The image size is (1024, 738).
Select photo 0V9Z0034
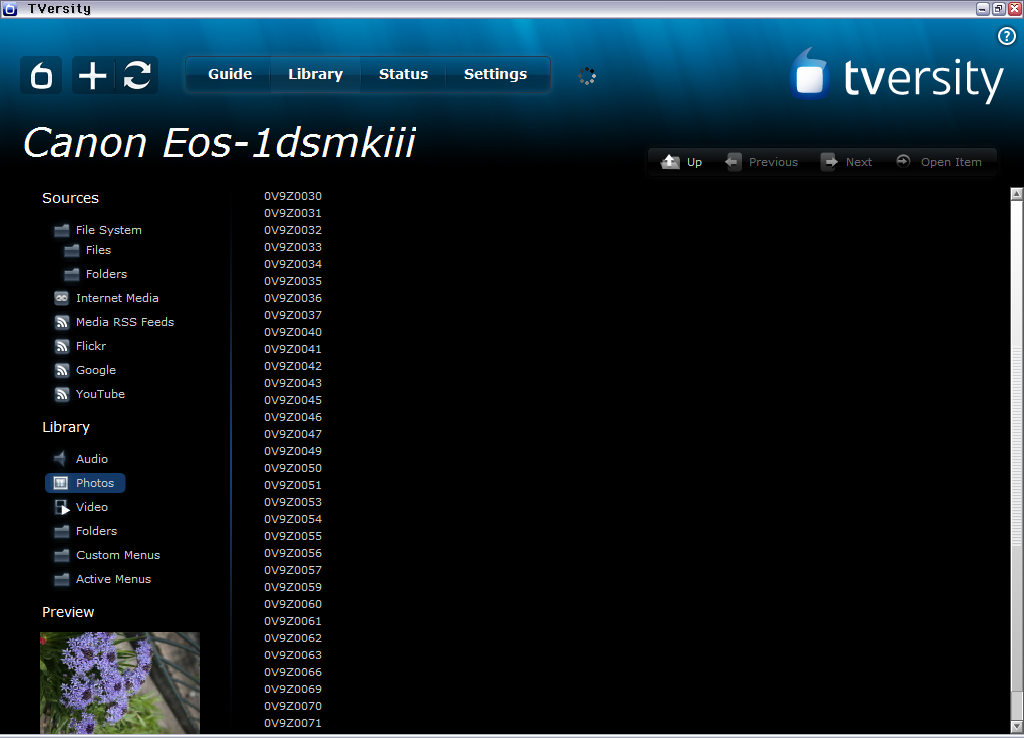pyautogui.click(x=293, y=264)
